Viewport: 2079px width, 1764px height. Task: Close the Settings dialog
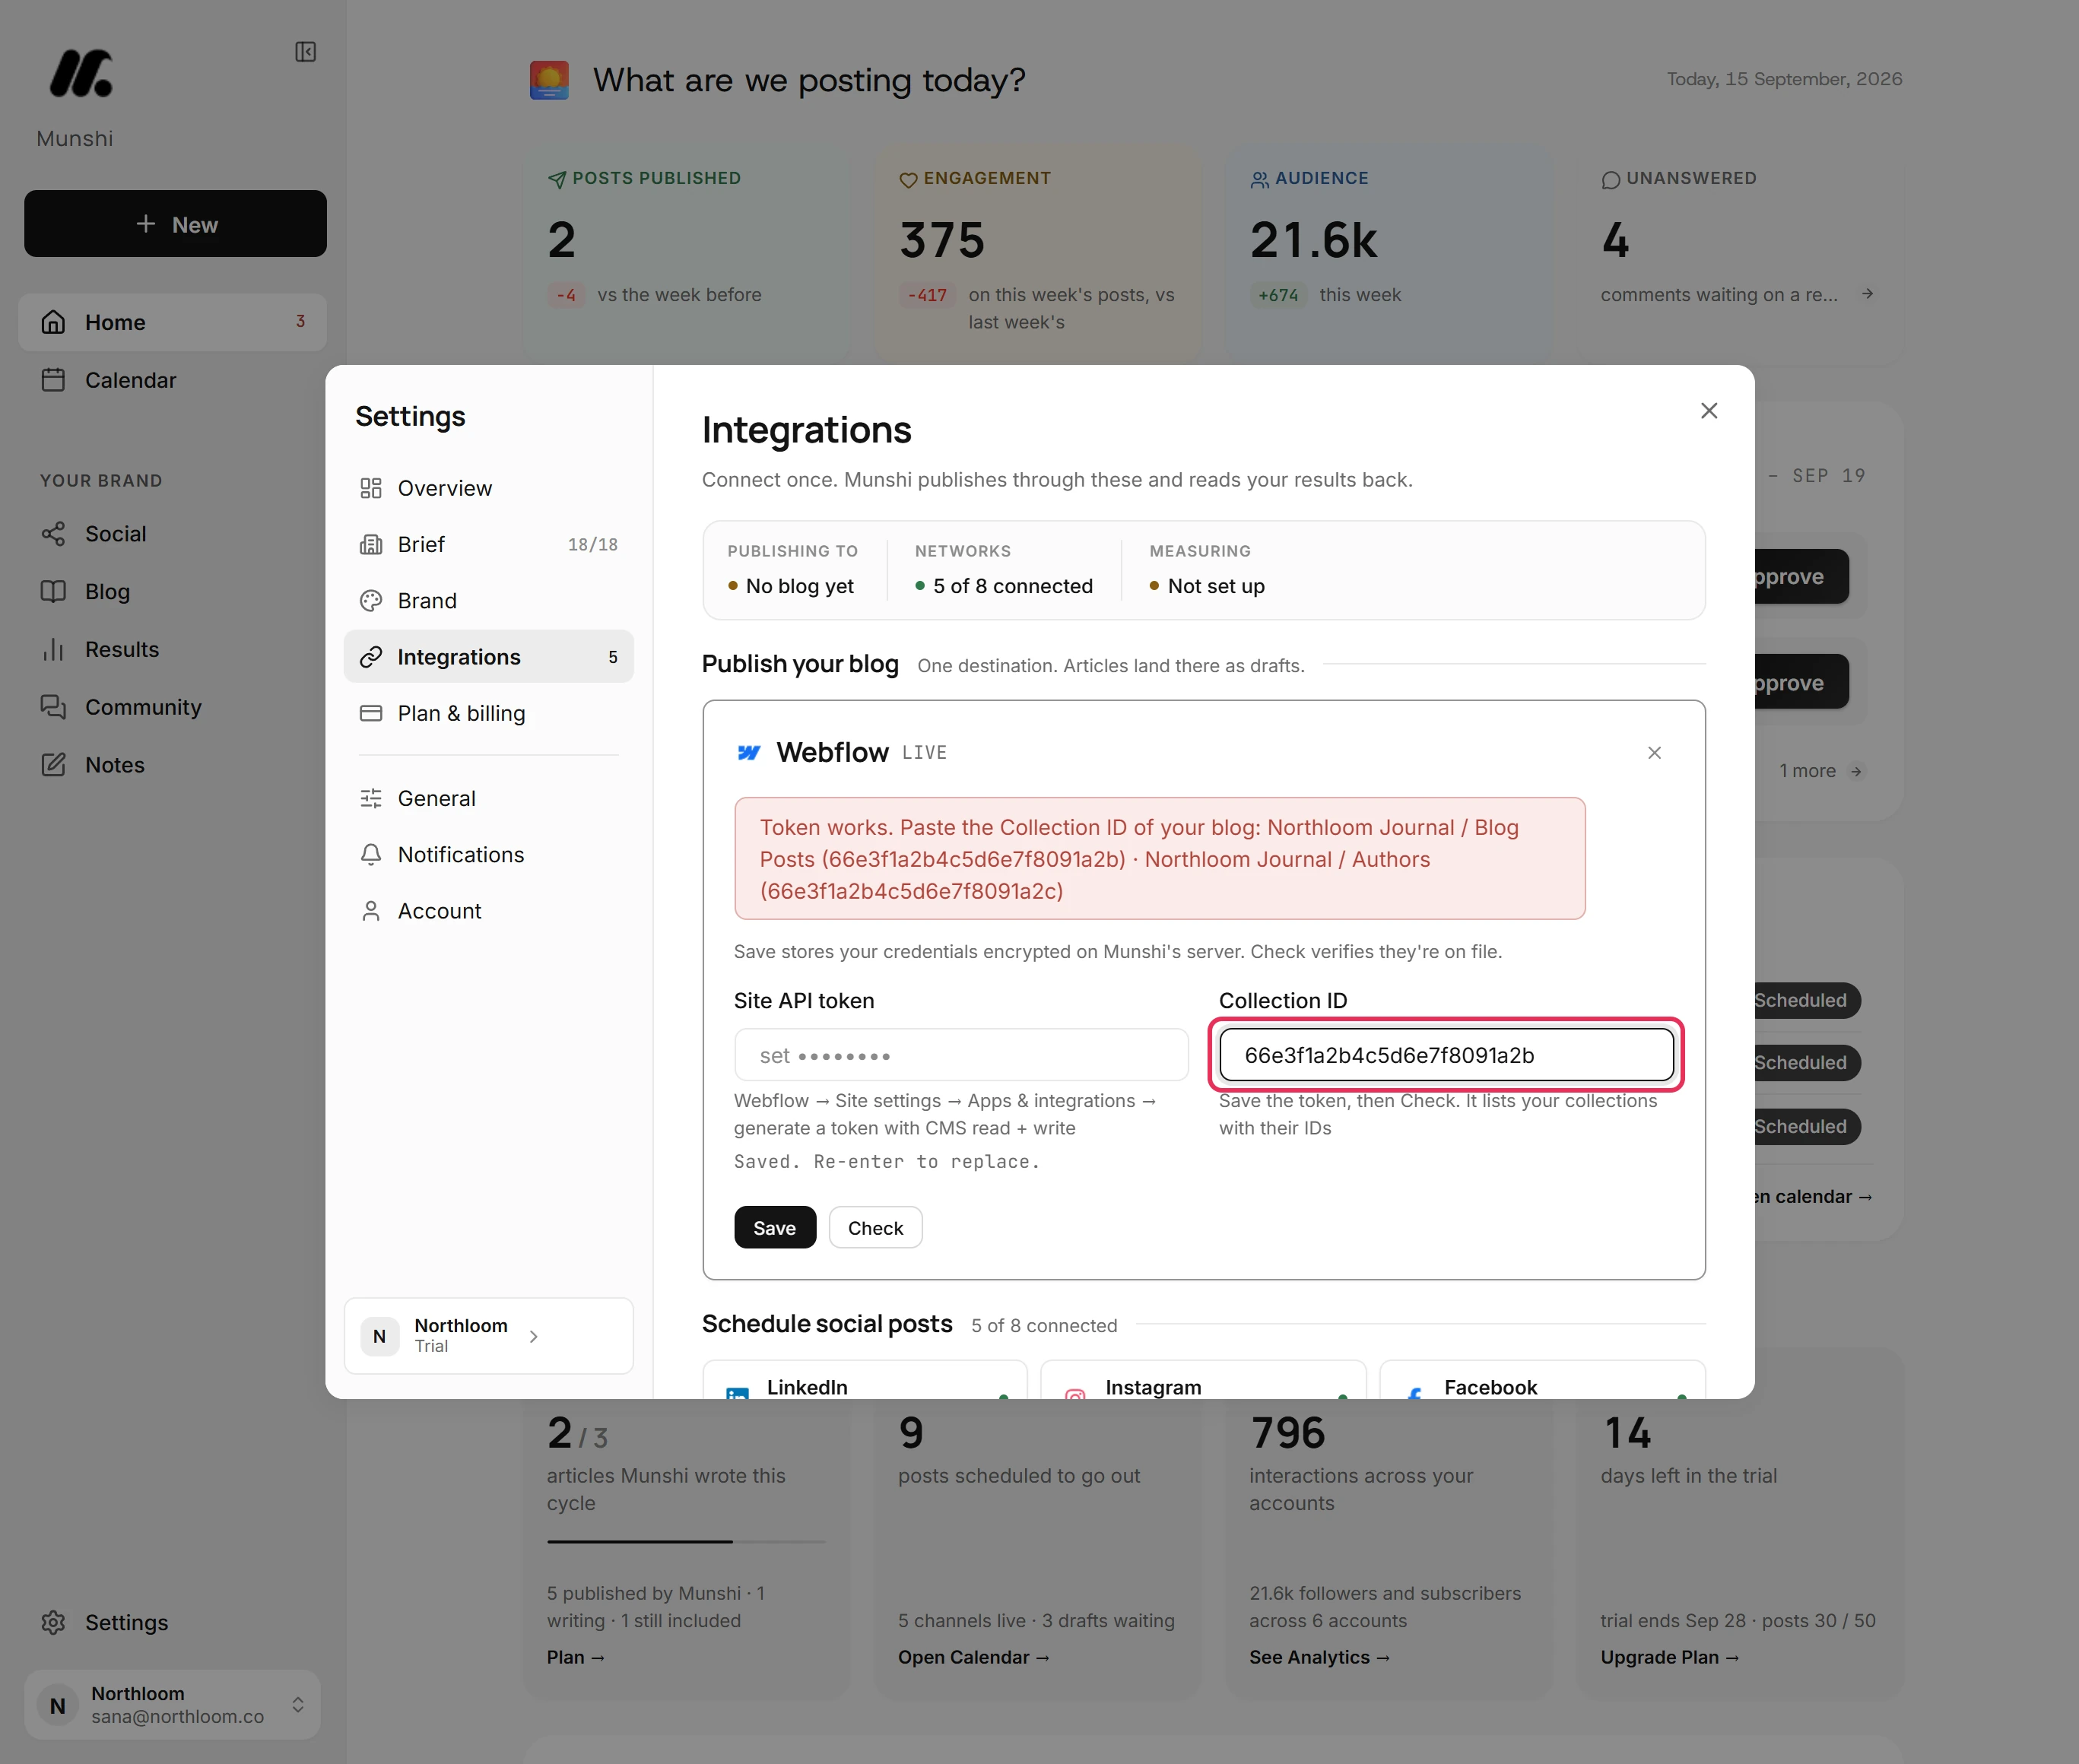[1709, 411]
